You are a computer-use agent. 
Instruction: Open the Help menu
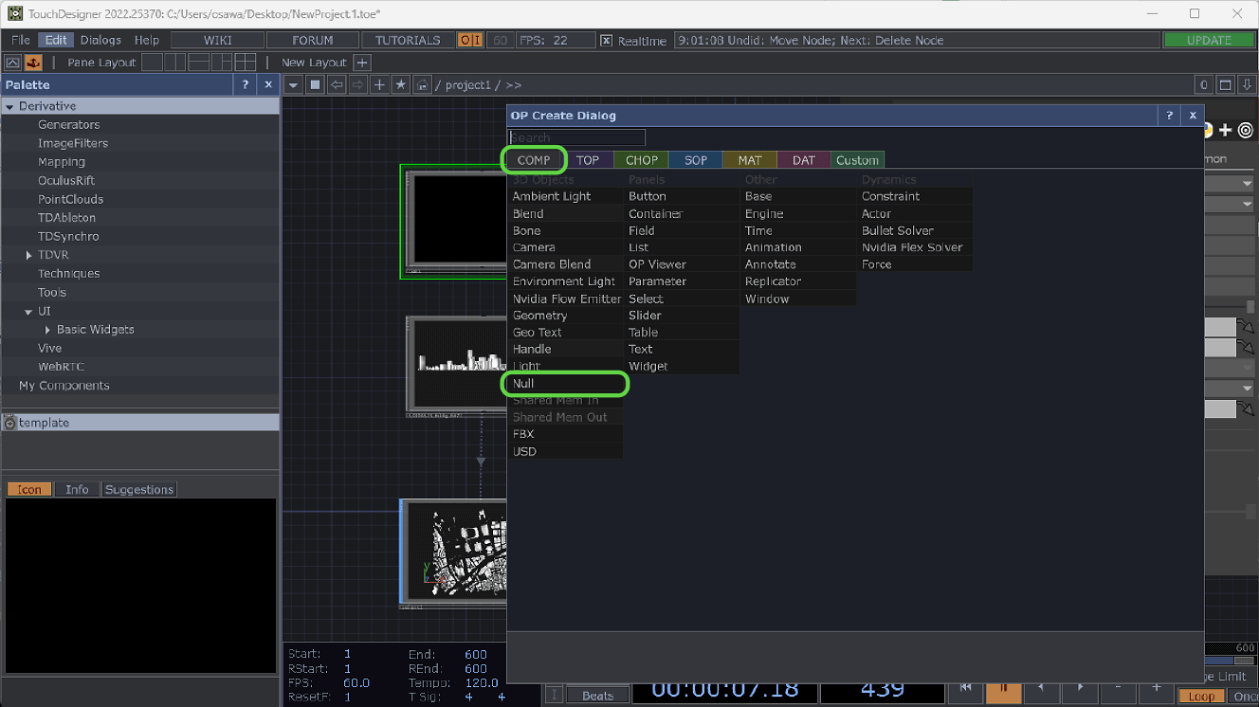[147, 40]
